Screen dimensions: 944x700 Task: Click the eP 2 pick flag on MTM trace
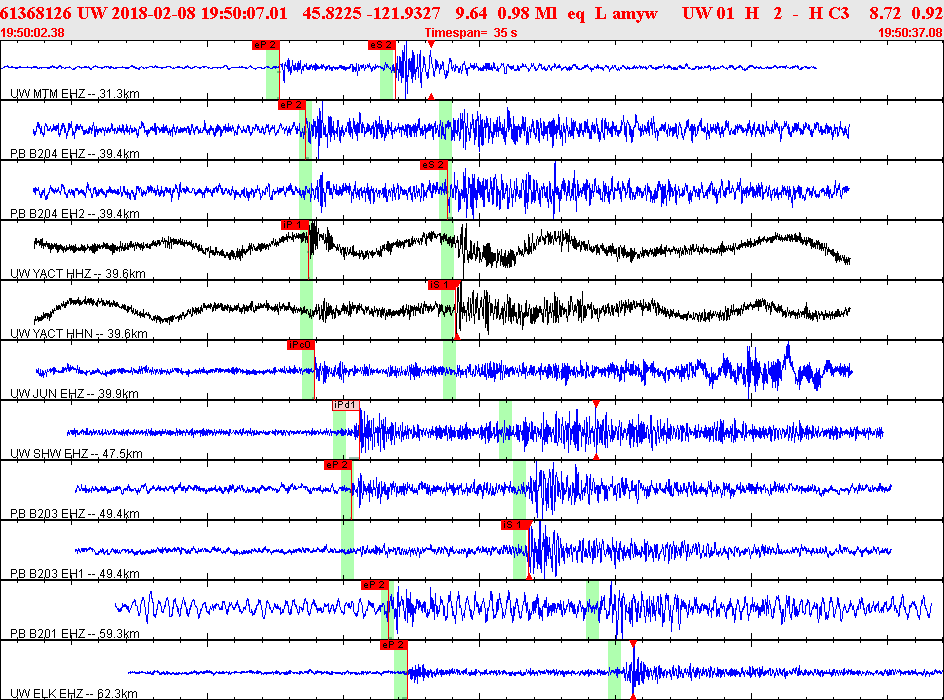point(266,45)
